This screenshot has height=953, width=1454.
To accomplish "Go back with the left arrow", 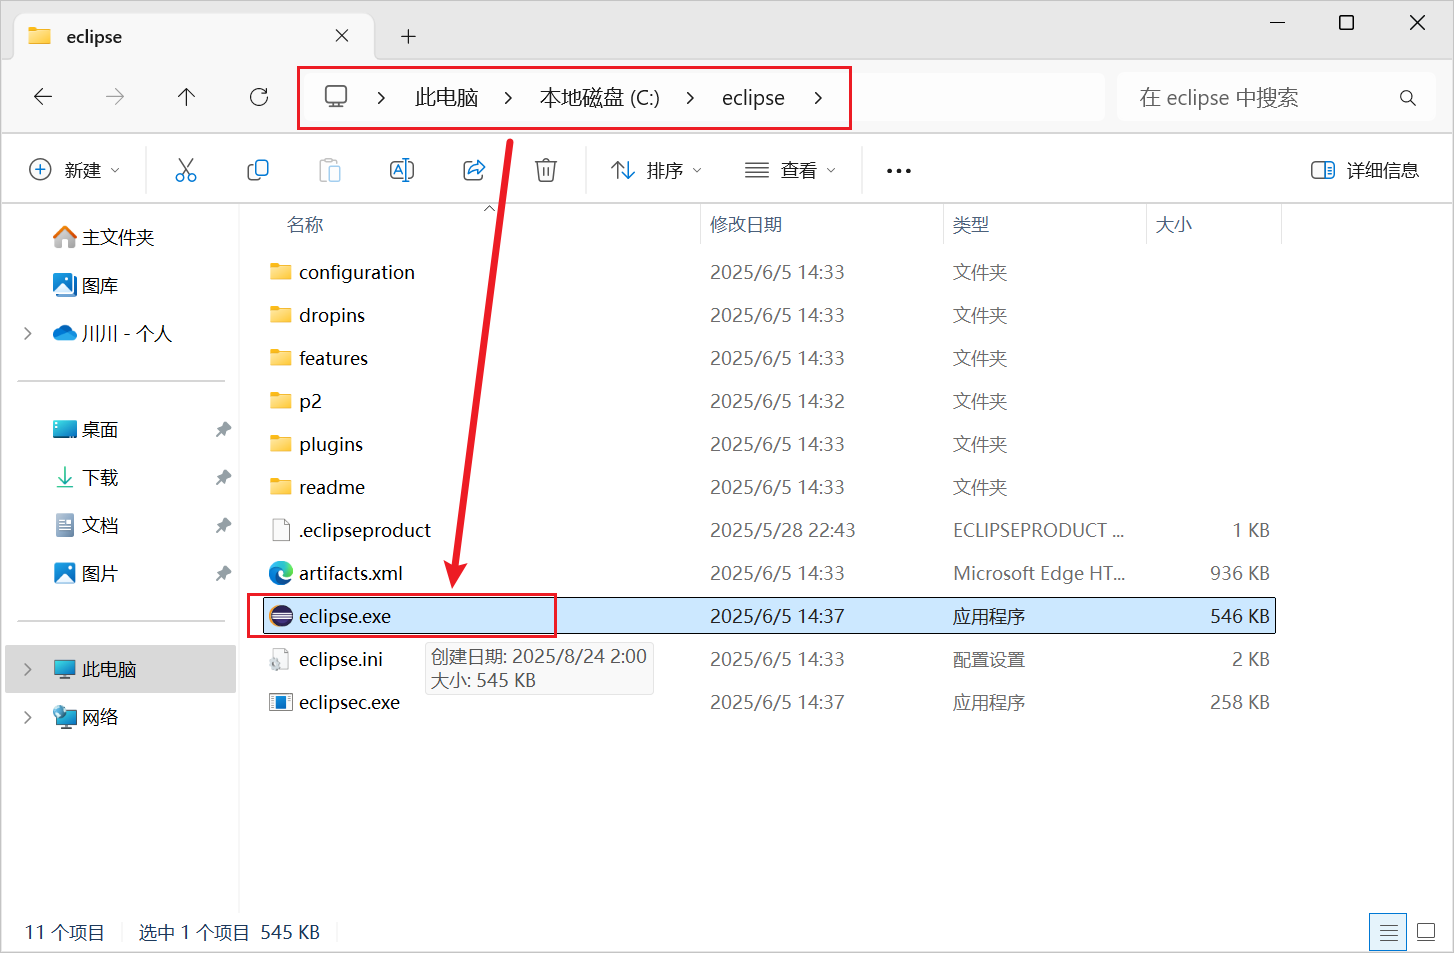I will coord(43,97).
